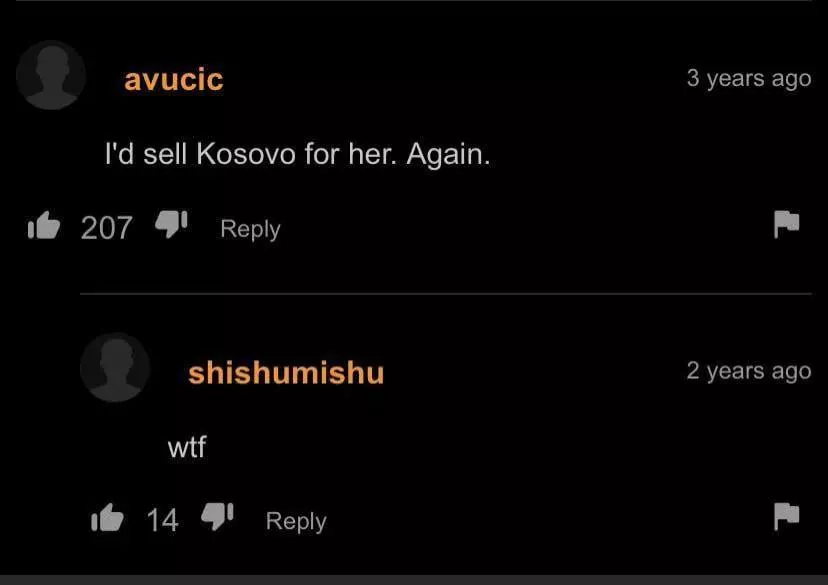Click the divider line between the comments

click(x=446, y=294)
